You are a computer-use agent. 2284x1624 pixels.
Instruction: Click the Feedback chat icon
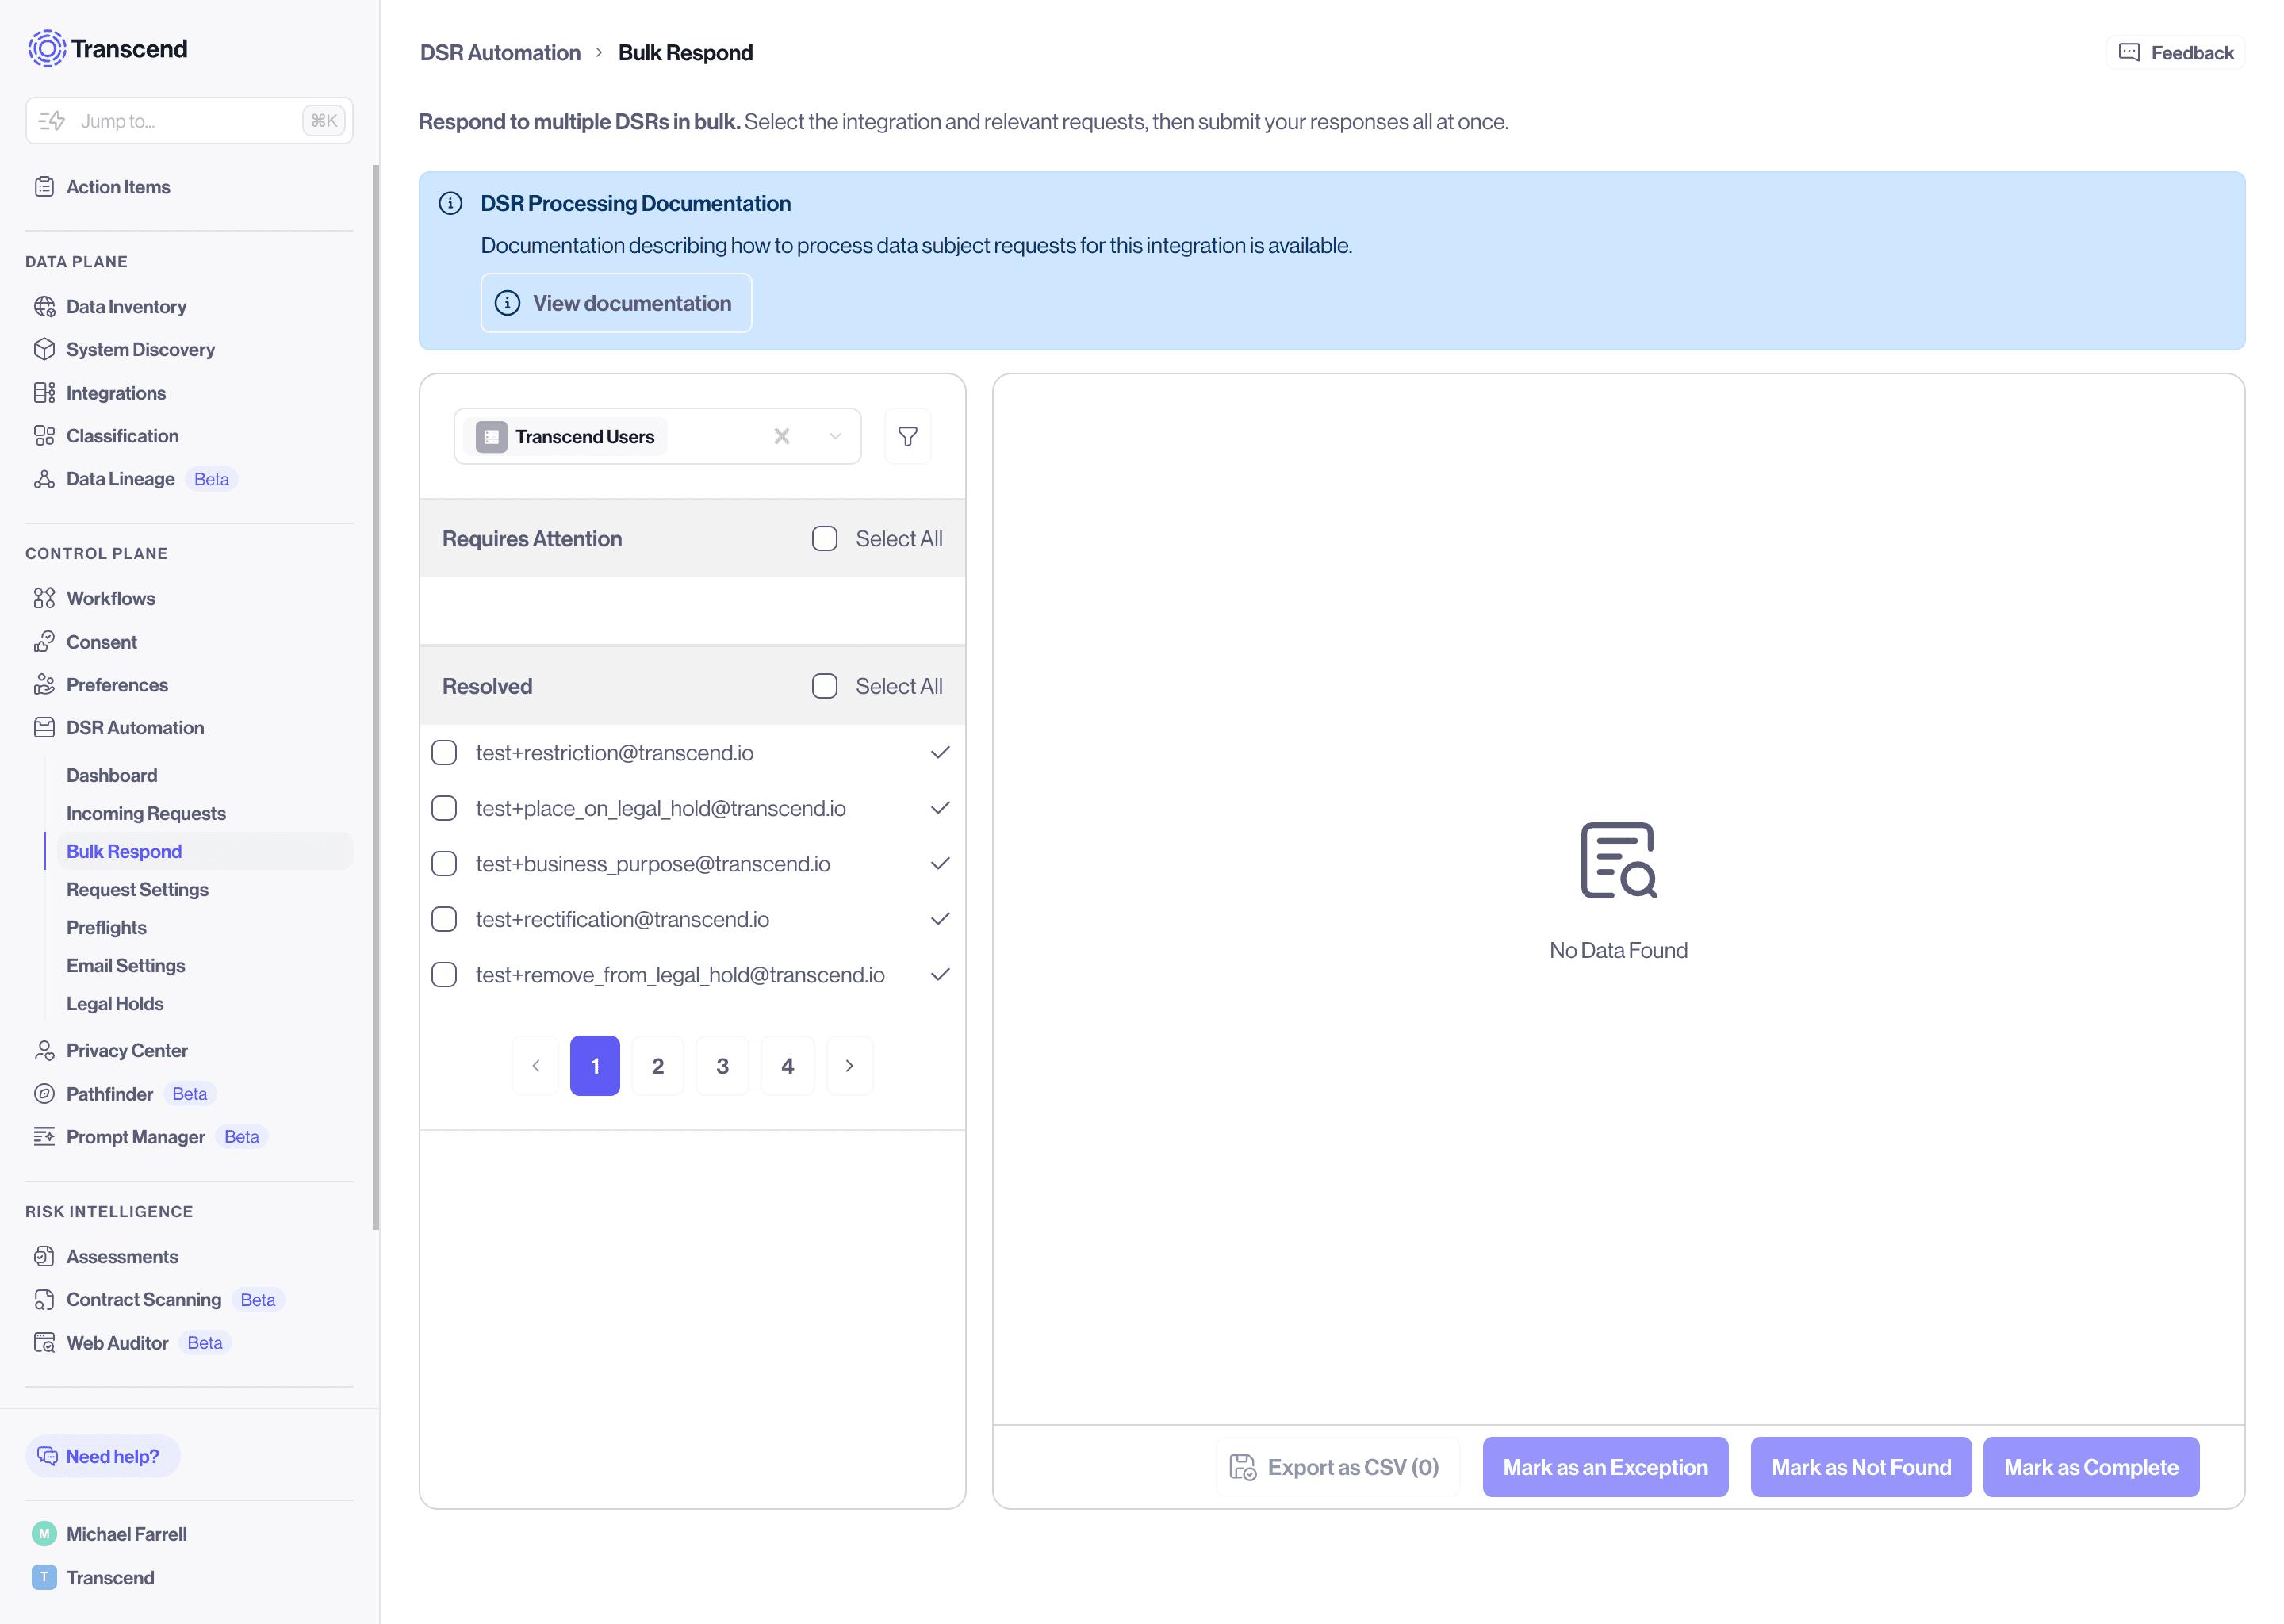2129,53
